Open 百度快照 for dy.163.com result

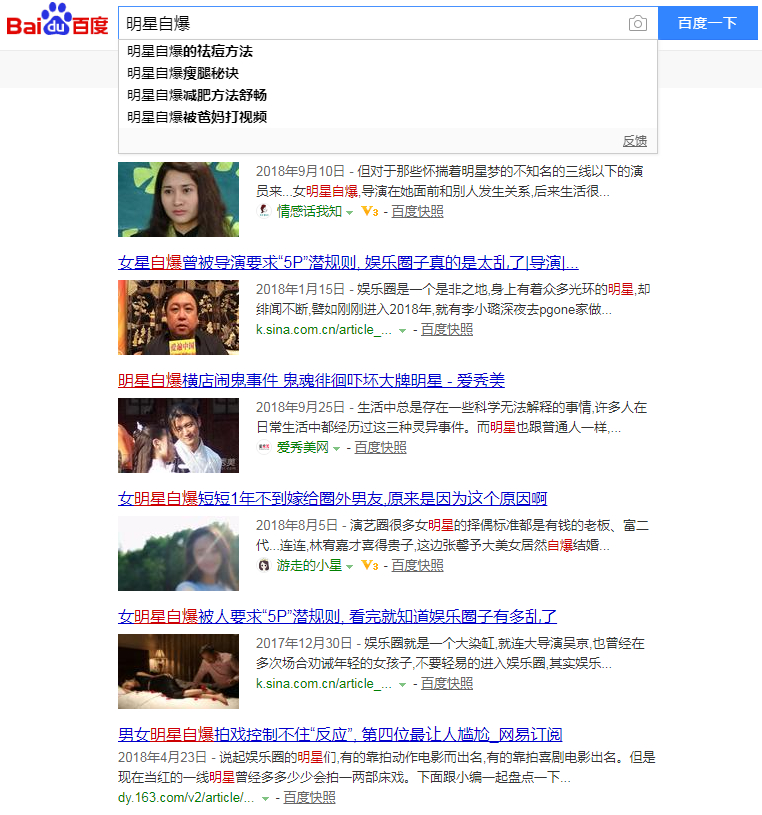click(309, 797)
